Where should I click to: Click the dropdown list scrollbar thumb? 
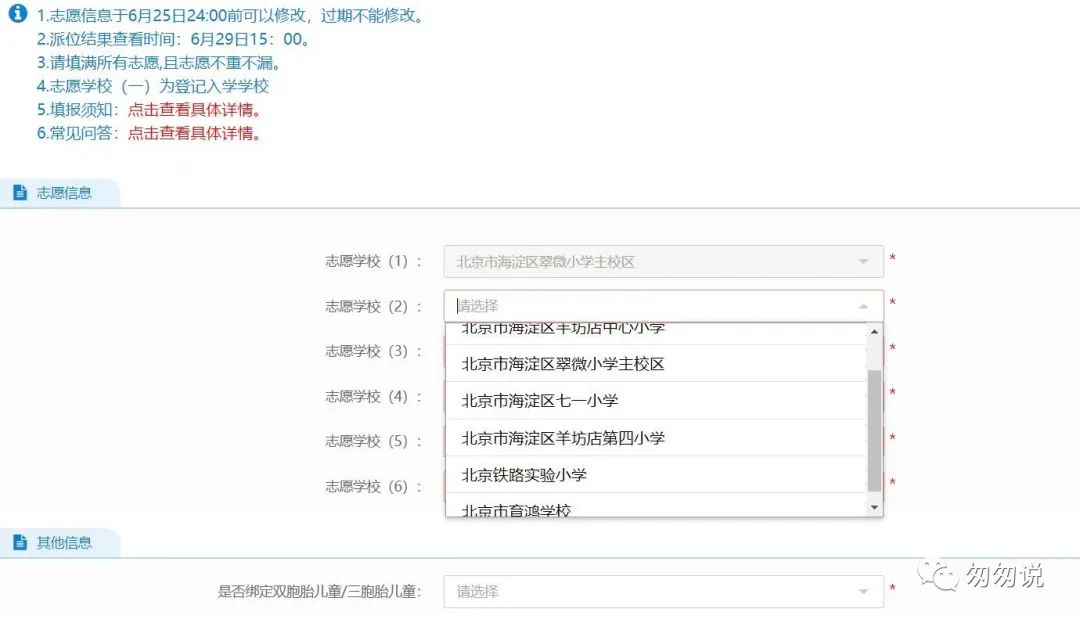(x=874, y=430)
